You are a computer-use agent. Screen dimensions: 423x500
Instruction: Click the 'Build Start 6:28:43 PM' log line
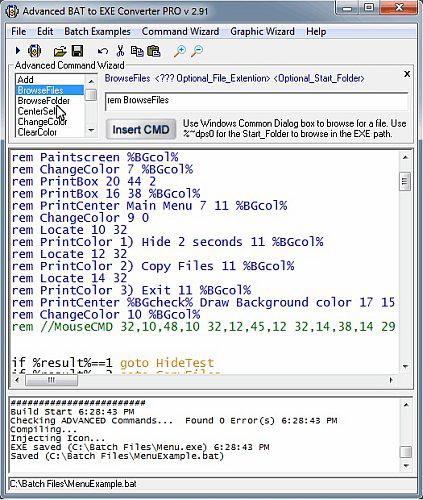pyautogui.click(x=72, y=412)
